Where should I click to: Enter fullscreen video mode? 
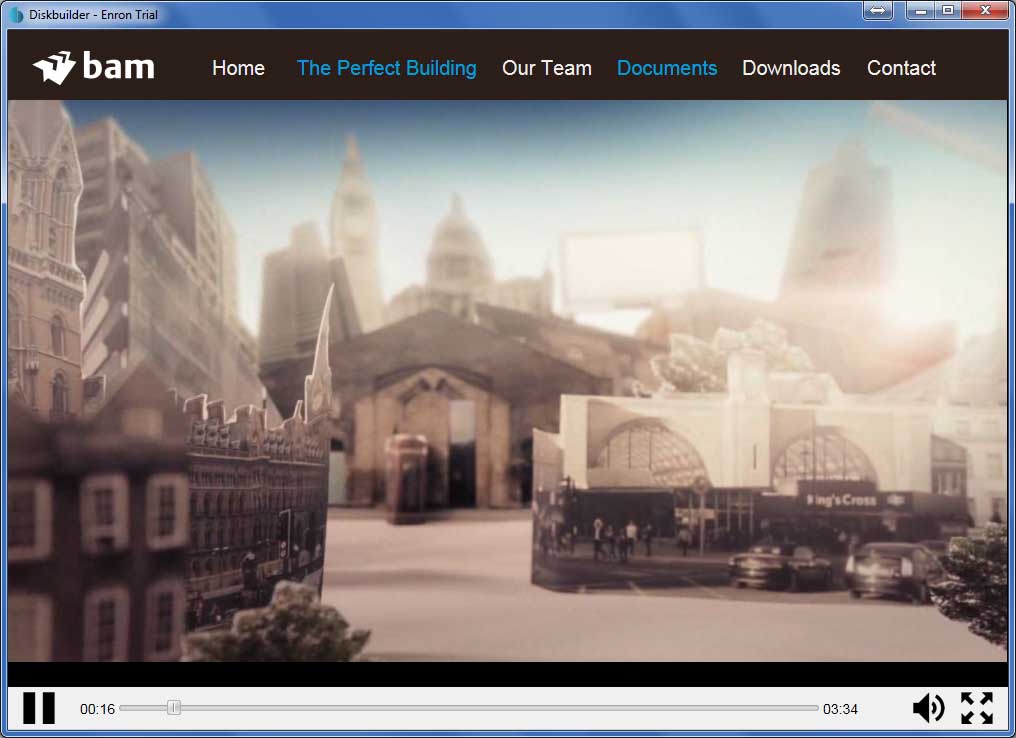tap(976, 708)
